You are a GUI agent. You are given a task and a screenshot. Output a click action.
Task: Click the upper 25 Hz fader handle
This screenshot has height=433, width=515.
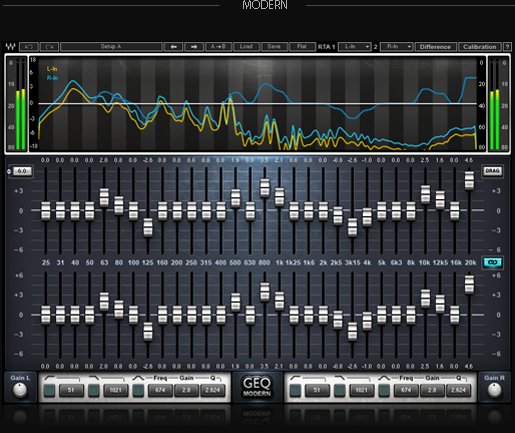pyautogui.click(x=46, y=211)
